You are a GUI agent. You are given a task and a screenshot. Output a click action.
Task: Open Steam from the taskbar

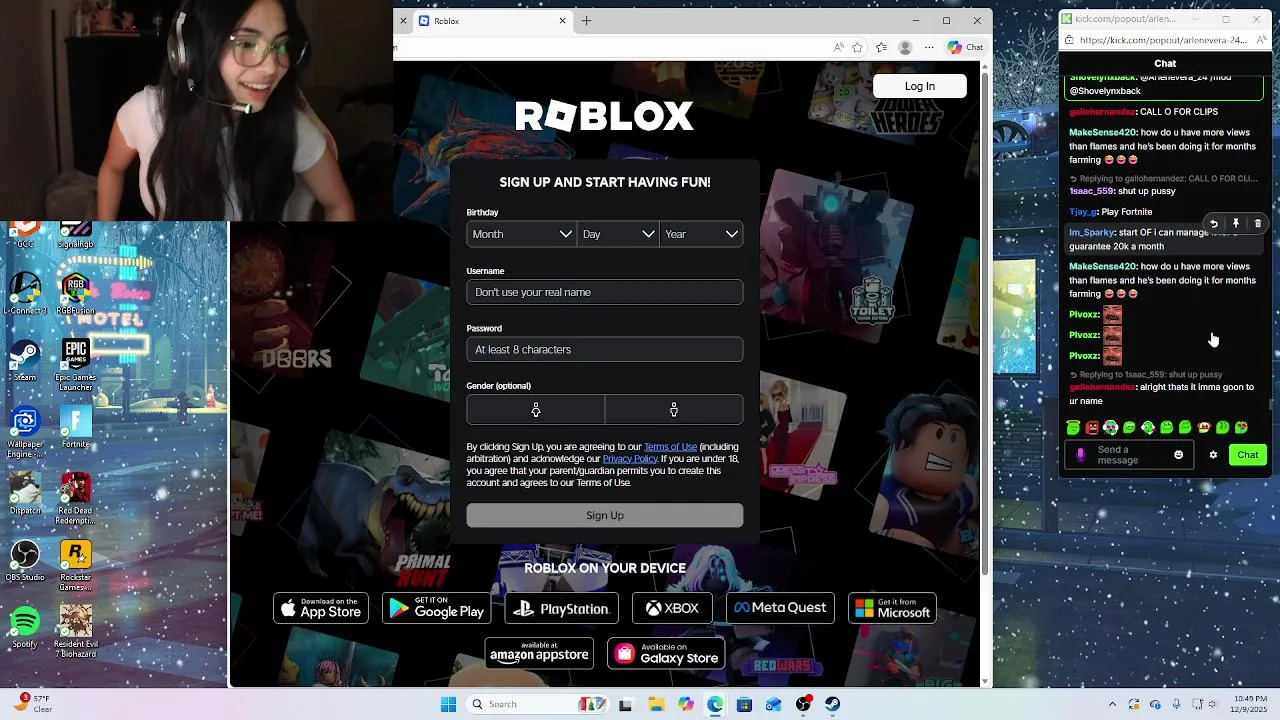pos(833,704)
